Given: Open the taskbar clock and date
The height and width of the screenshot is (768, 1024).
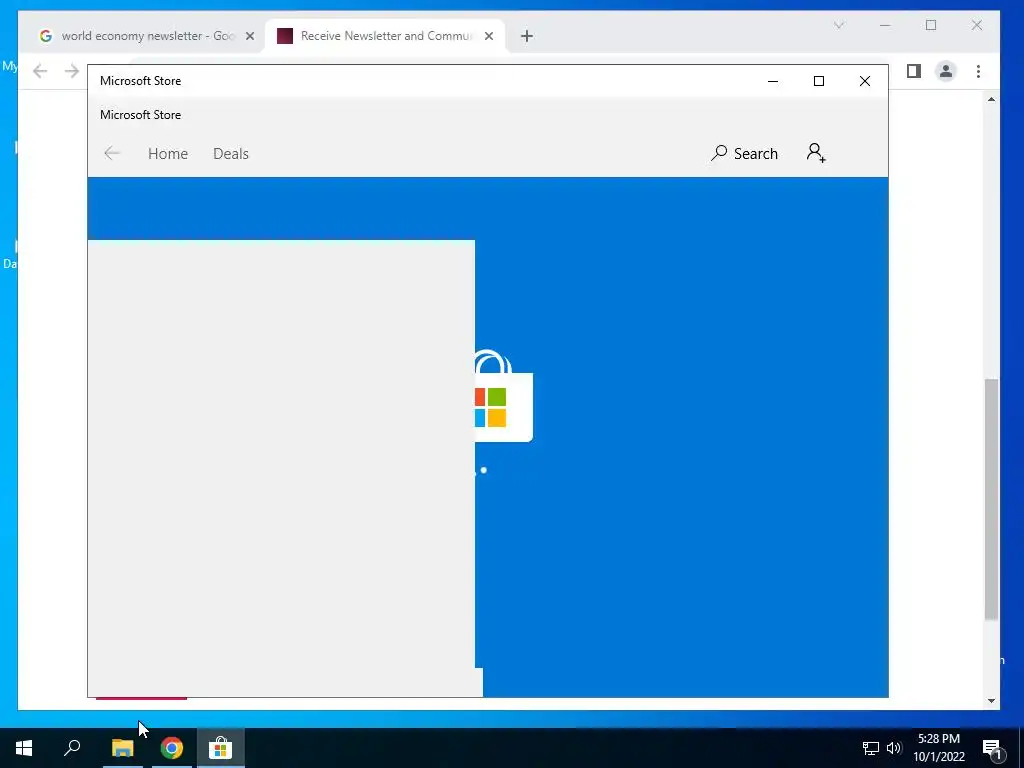Looking at the screenshot, I should (938, 748).
